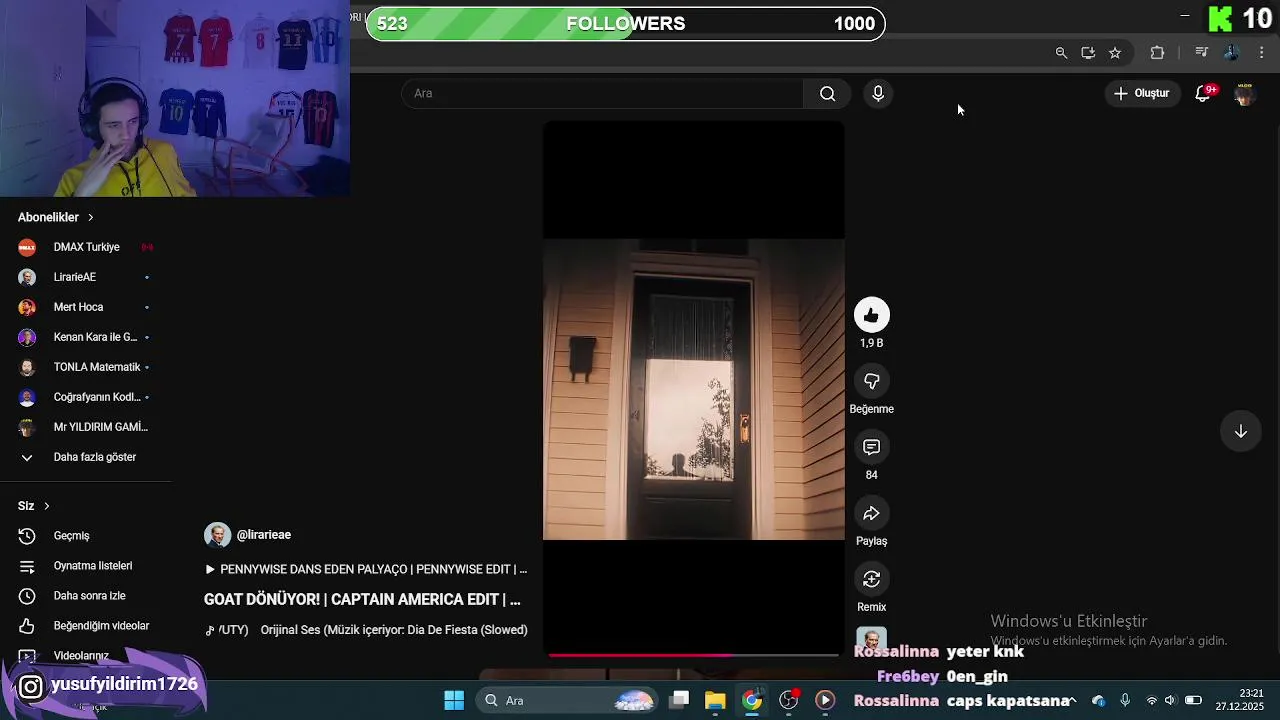Like the Short with thumbs-up button
This screenshot has height=720, width=1280.
(x=871, y=315)
